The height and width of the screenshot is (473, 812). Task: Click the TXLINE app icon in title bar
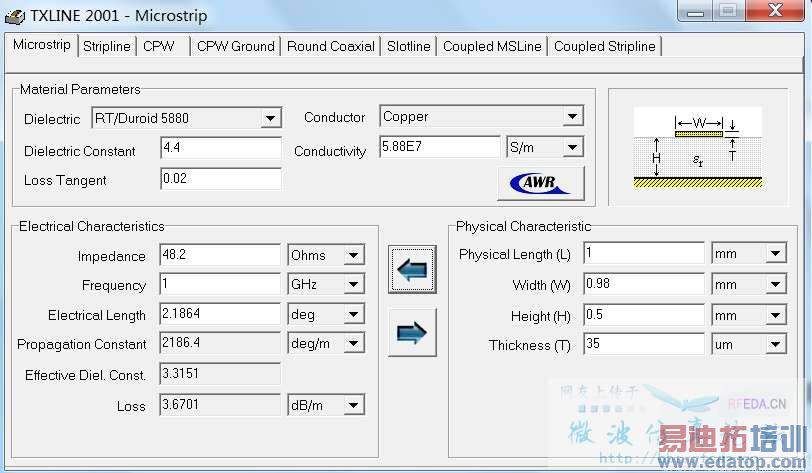14,16
